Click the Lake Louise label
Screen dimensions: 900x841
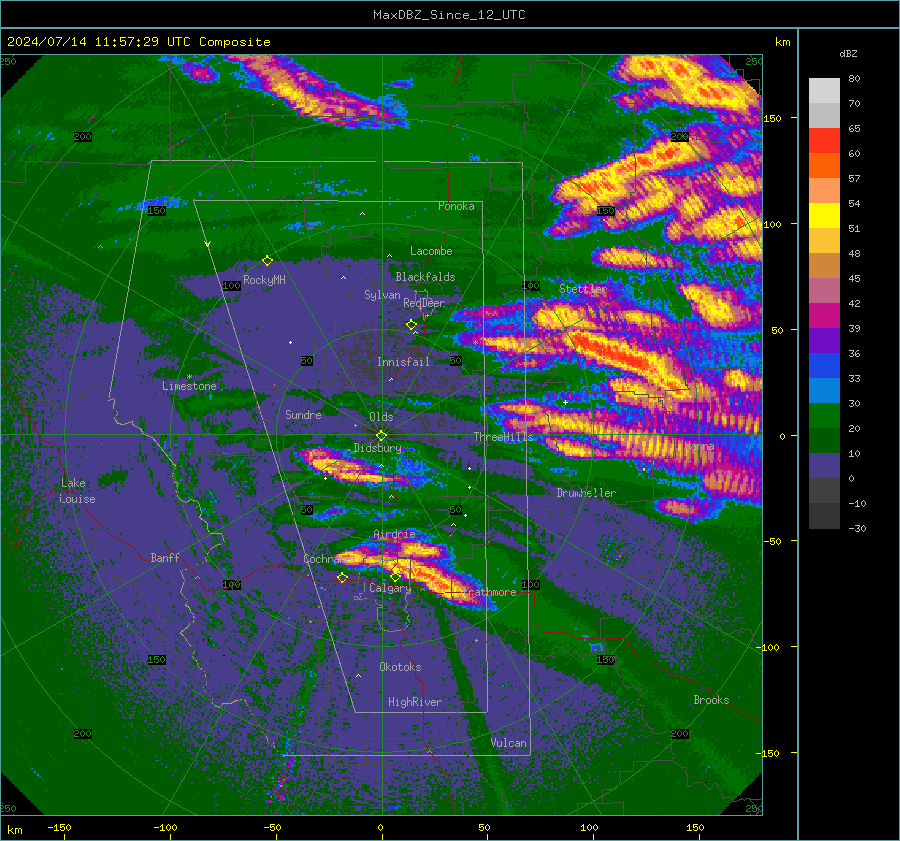click(x=78, y=491)
